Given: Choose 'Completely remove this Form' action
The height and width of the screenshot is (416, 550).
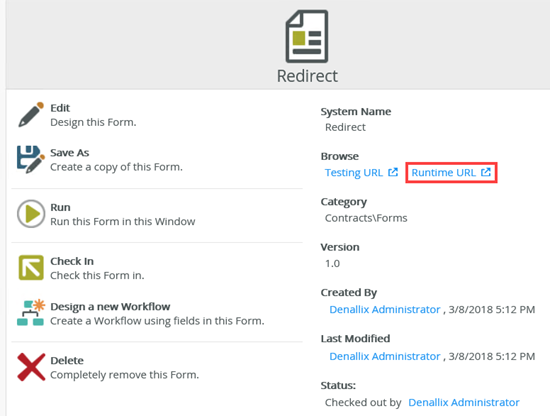Looking at the screenshot, I should tap(125, 375).
